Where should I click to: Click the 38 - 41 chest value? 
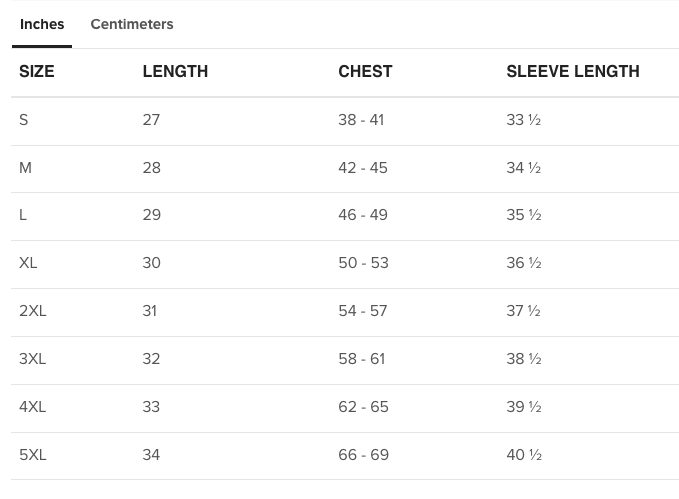[361, 120]
